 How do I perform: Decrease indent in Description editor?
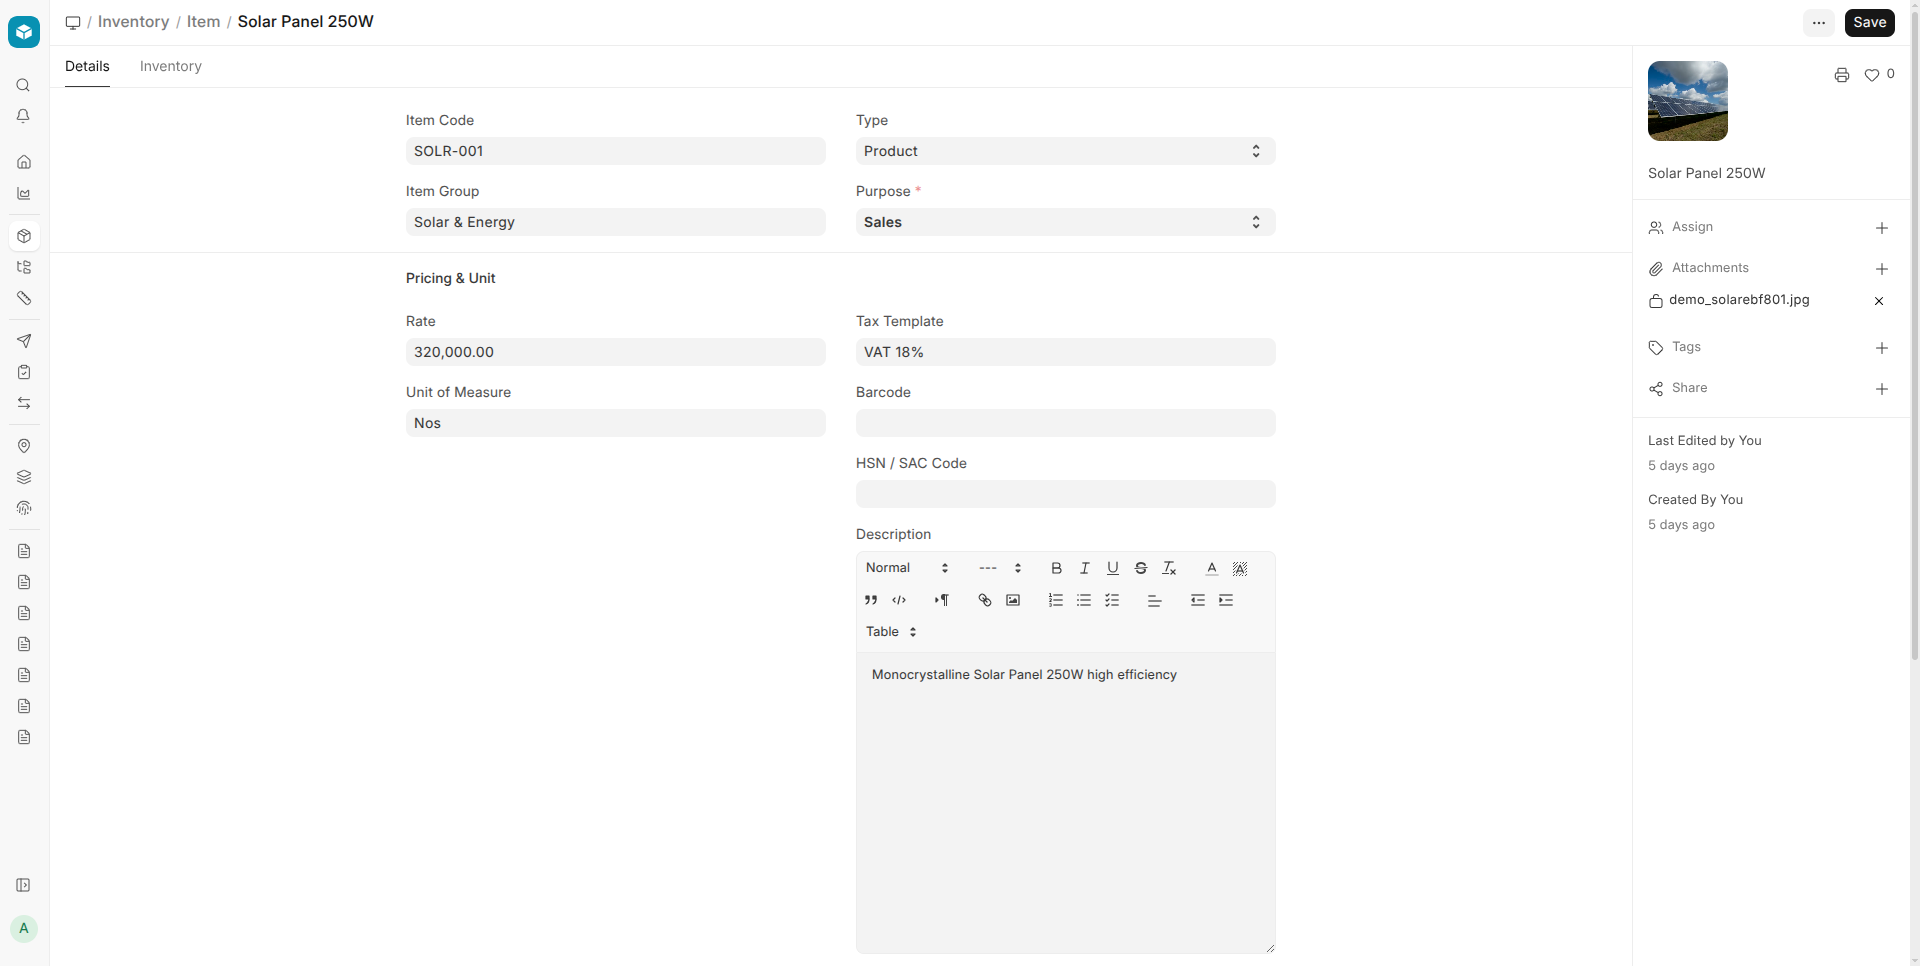(1198, 600)
